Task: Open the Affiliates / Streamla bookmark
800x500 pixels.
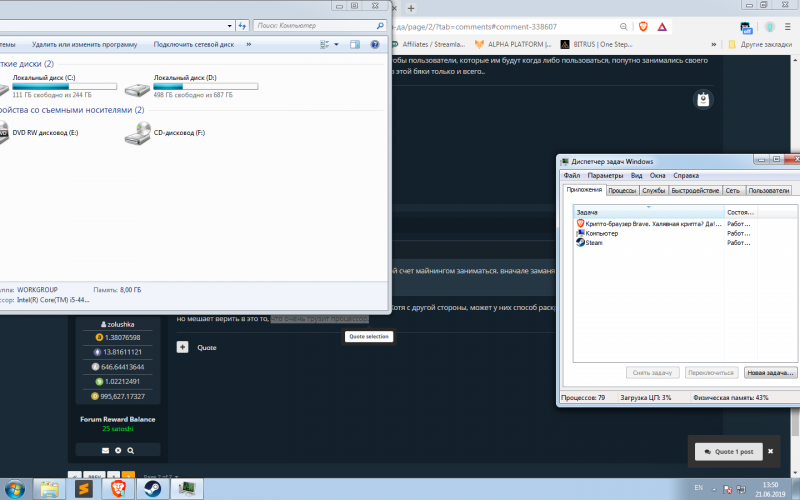Action: (x=429, y=44)
